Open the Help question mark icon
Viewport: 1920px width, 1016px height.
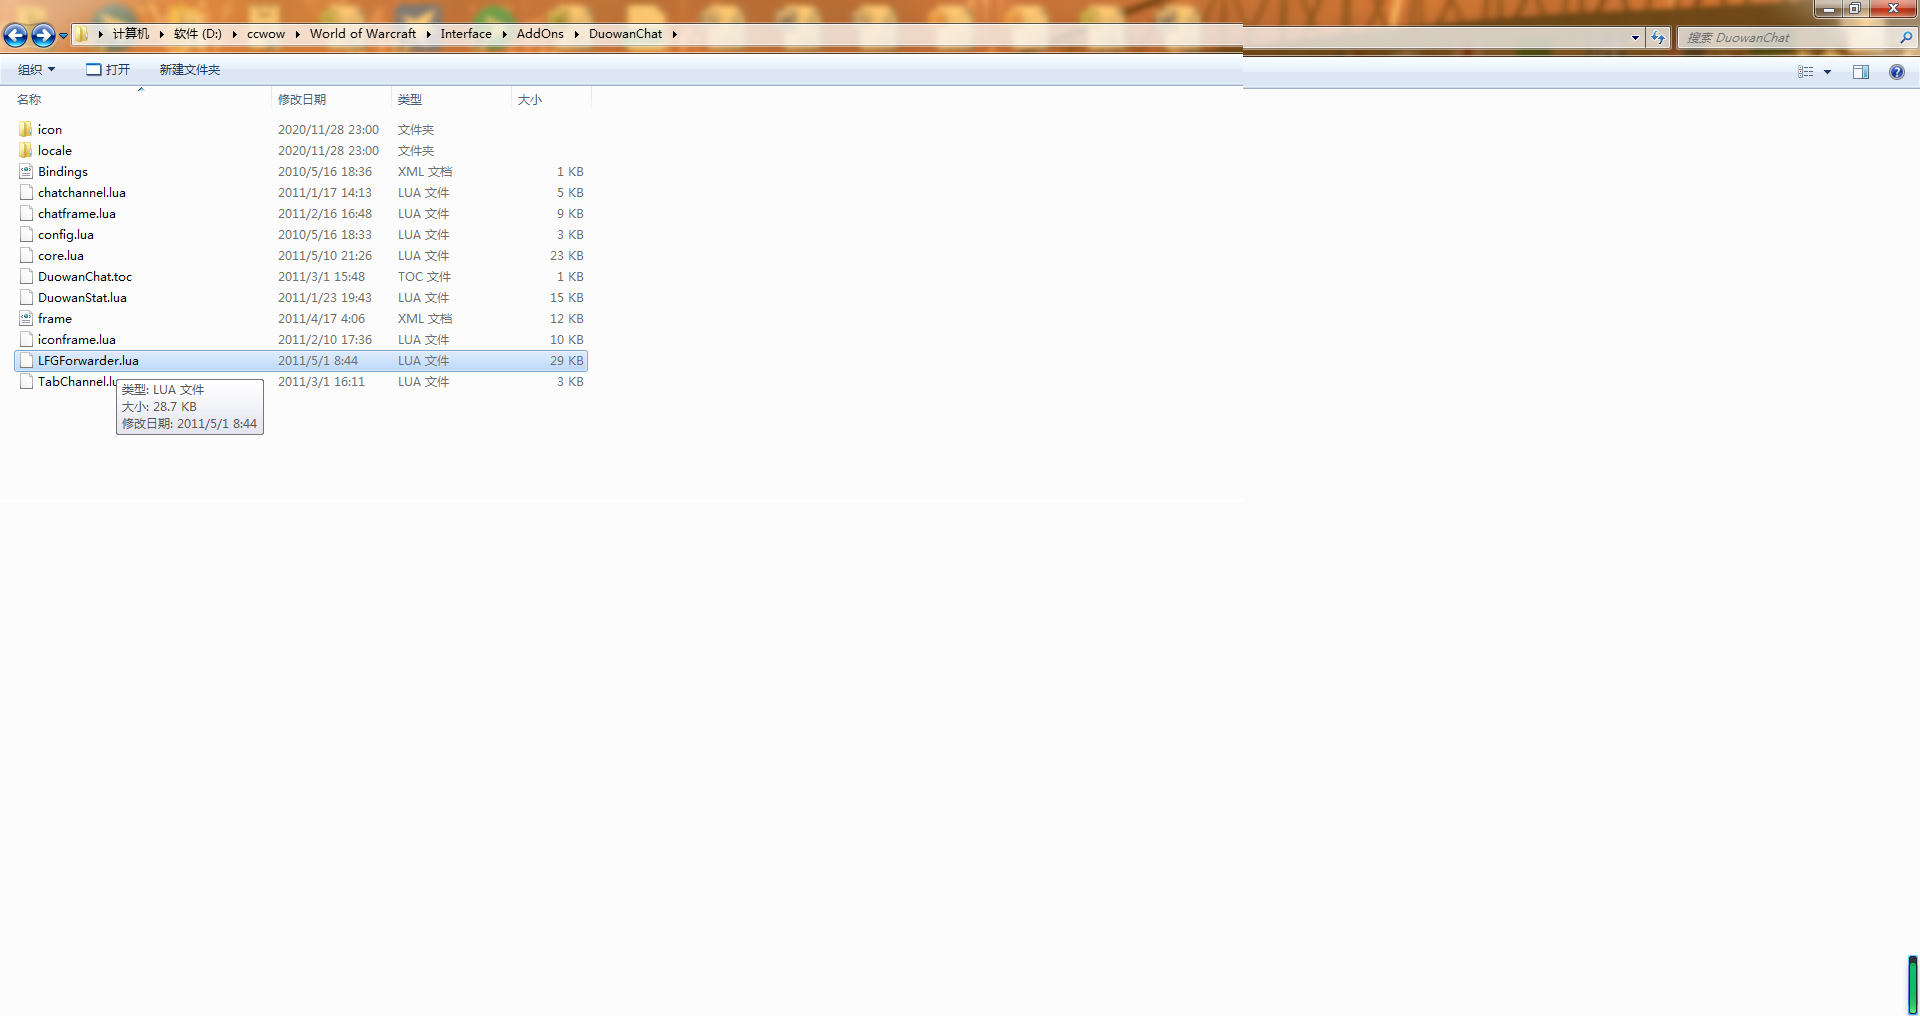tap(1896, 72)
